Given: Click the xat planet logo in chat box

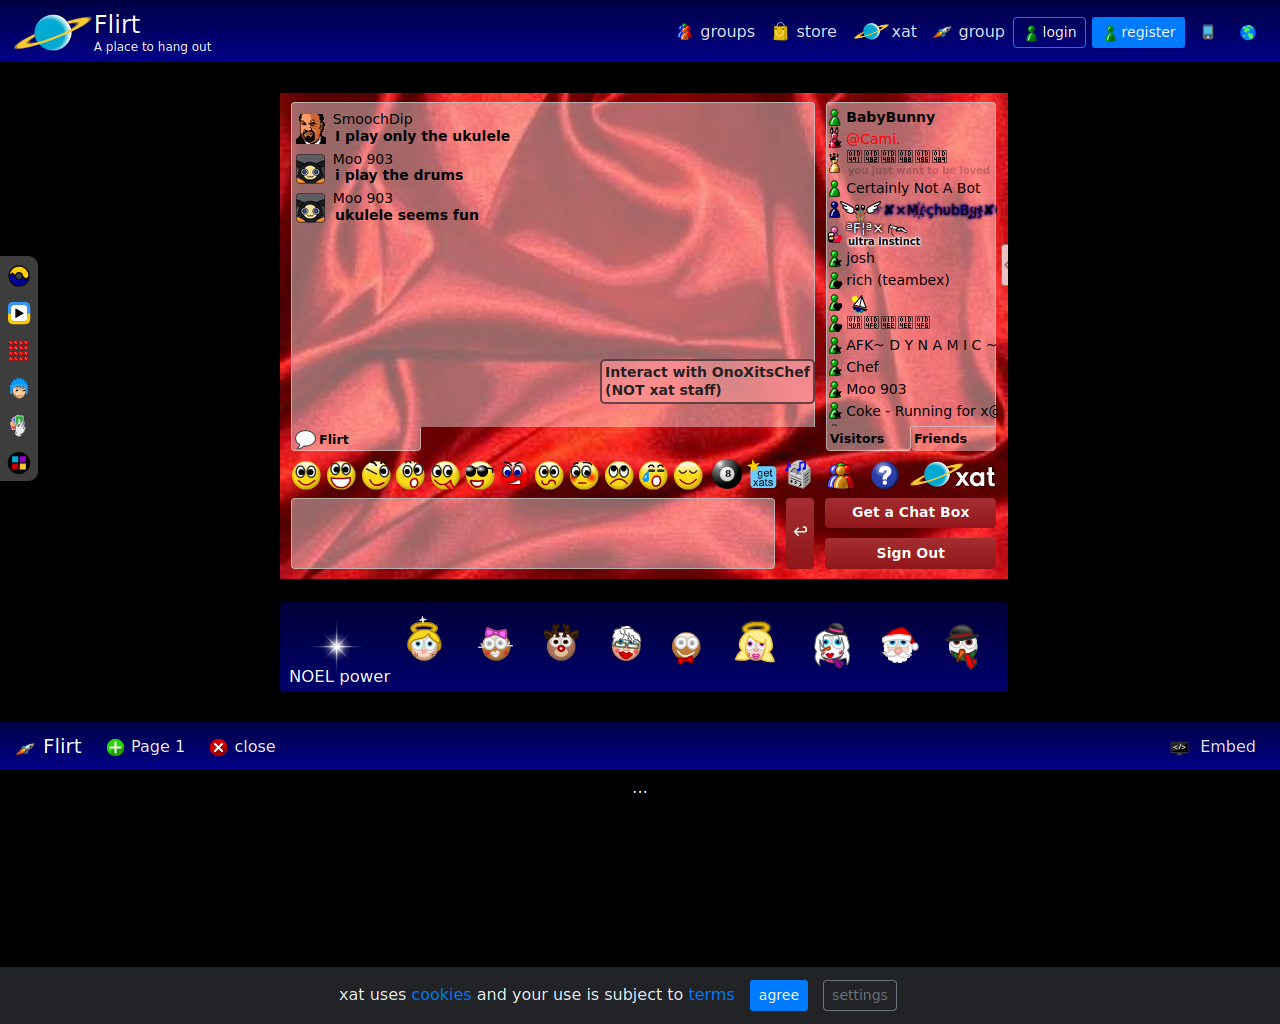Looking at the screenshot, I should click(x=953, y=476).
